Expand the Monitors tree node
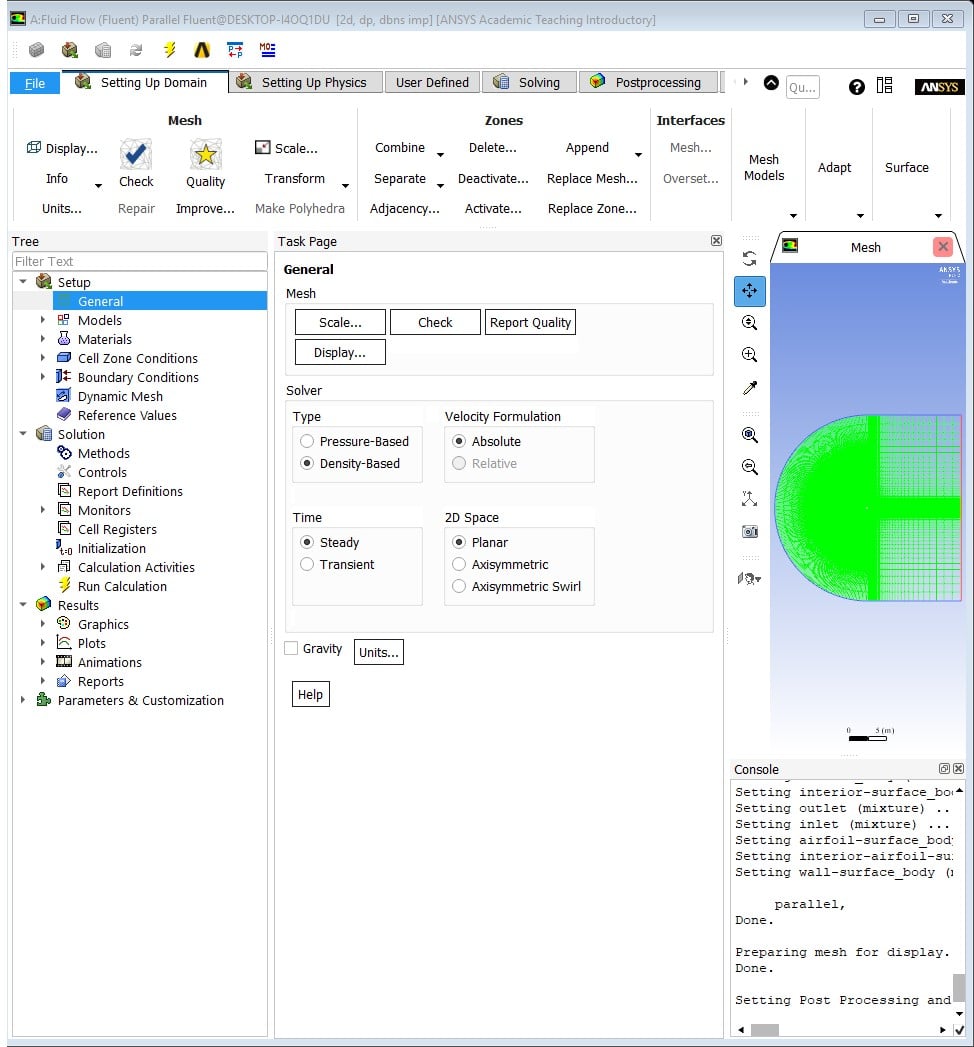974x1047 pixels. (x=43, y=509)
